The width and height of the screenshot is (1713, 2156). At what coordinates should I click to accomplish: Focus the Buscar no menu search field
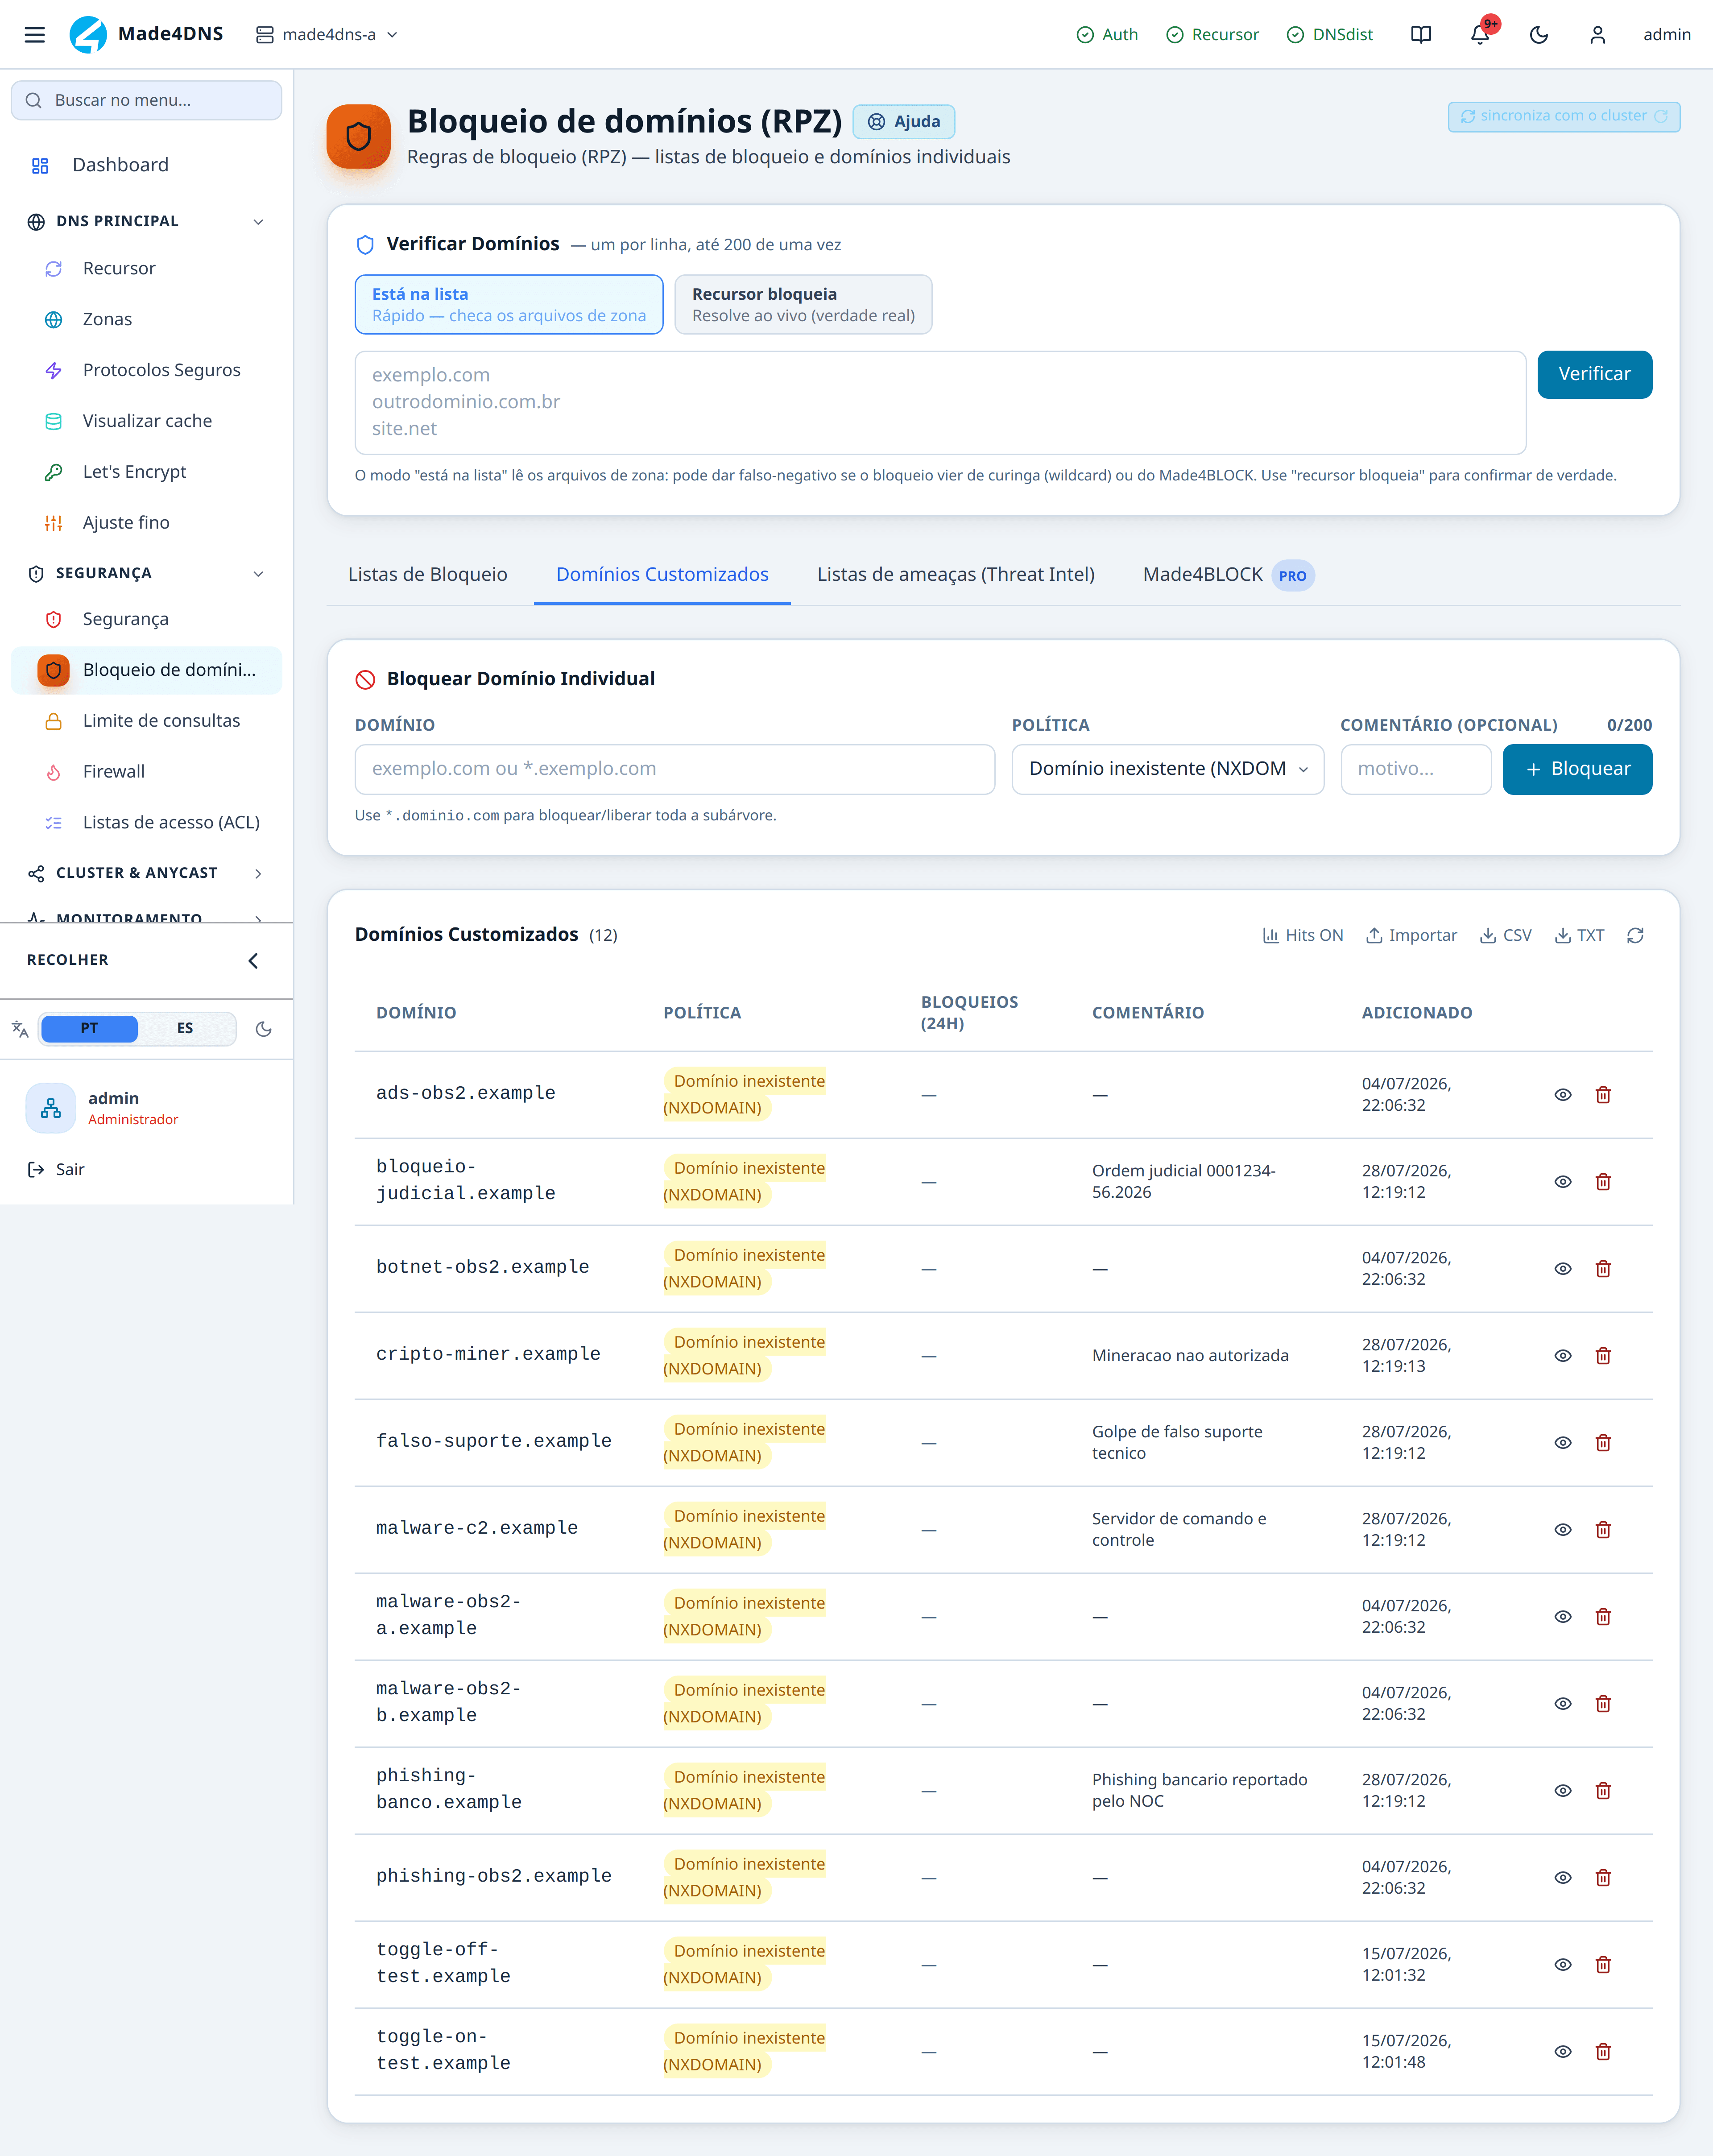(146, 100)
